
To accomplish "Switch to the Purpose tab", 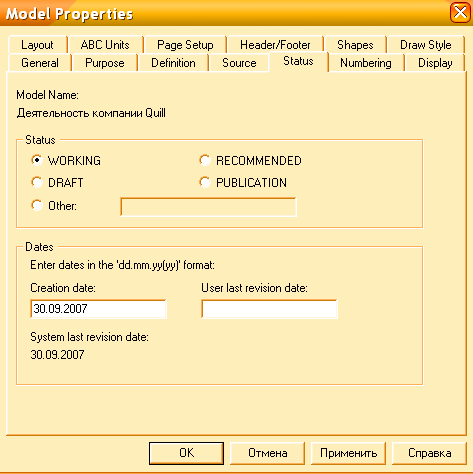I will [x=105, y=63].
